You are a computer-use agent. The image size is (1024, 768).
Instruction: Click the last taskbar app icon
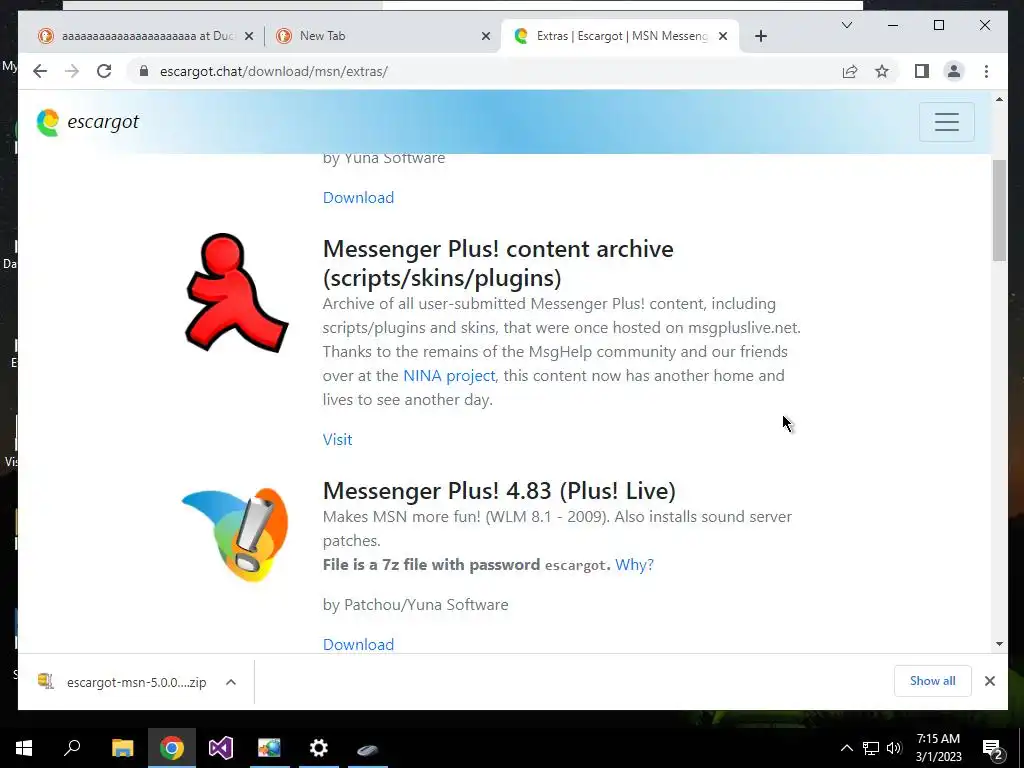point(368,749)
